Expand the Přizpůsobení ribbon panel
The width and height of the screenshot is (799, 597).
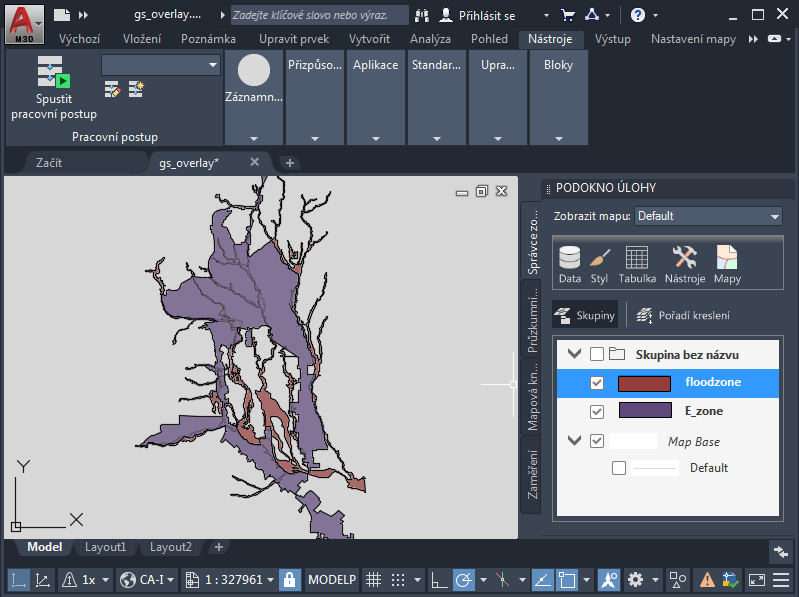tap(315, 139)
